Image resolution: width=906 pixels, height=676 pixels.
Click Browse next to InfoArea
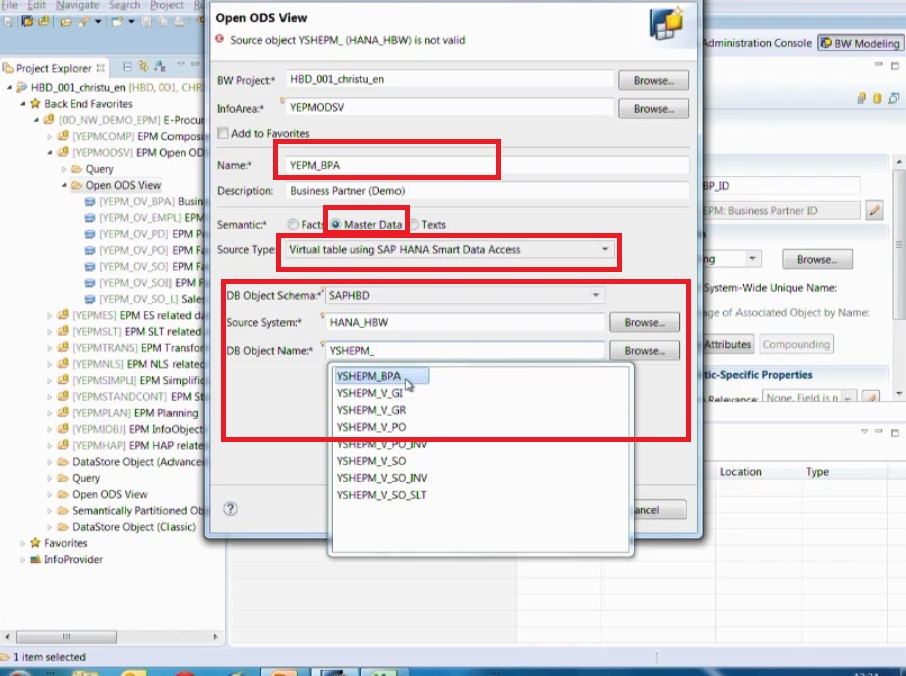(x=653, y=107)
